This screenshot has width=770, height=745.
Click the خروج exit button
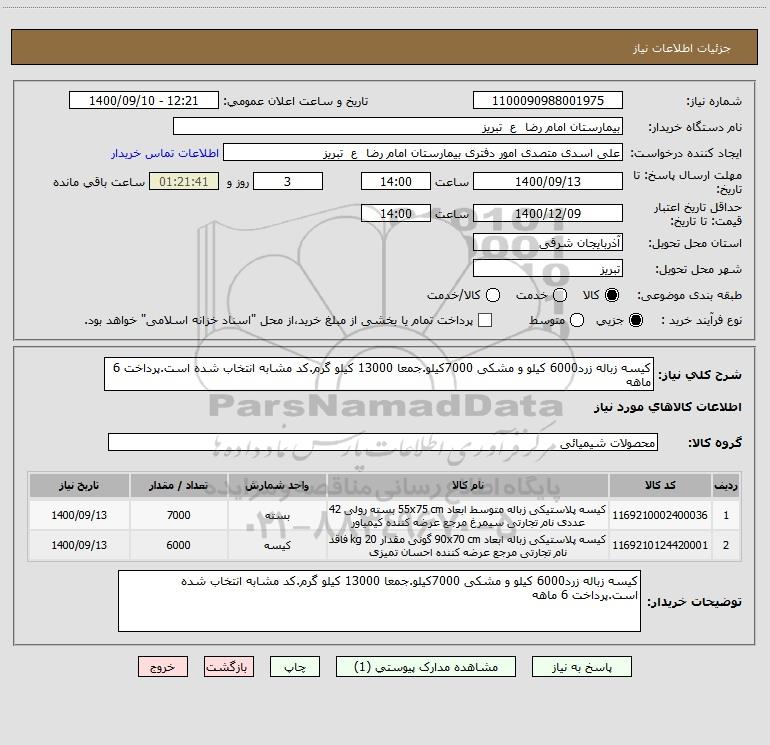pyautogui.click(x=163, y=667)
